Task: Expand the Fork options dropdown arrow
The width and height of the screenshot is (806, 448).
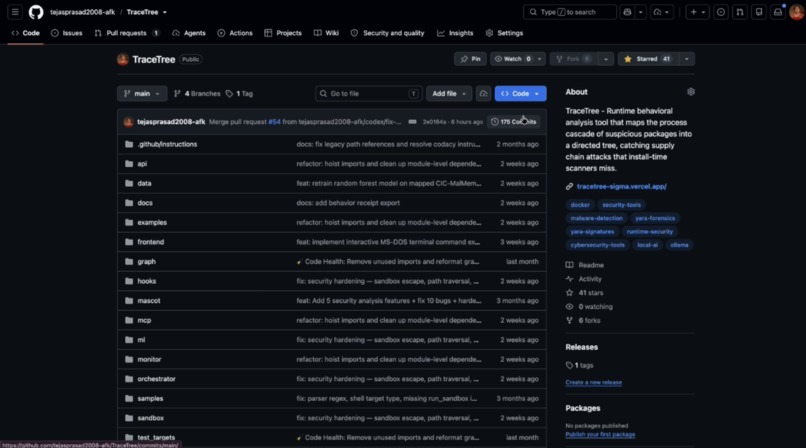Action: point(606,59)
